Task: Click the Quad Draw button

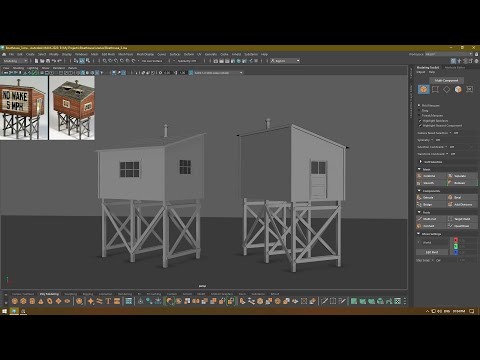Action: (462, 226)
